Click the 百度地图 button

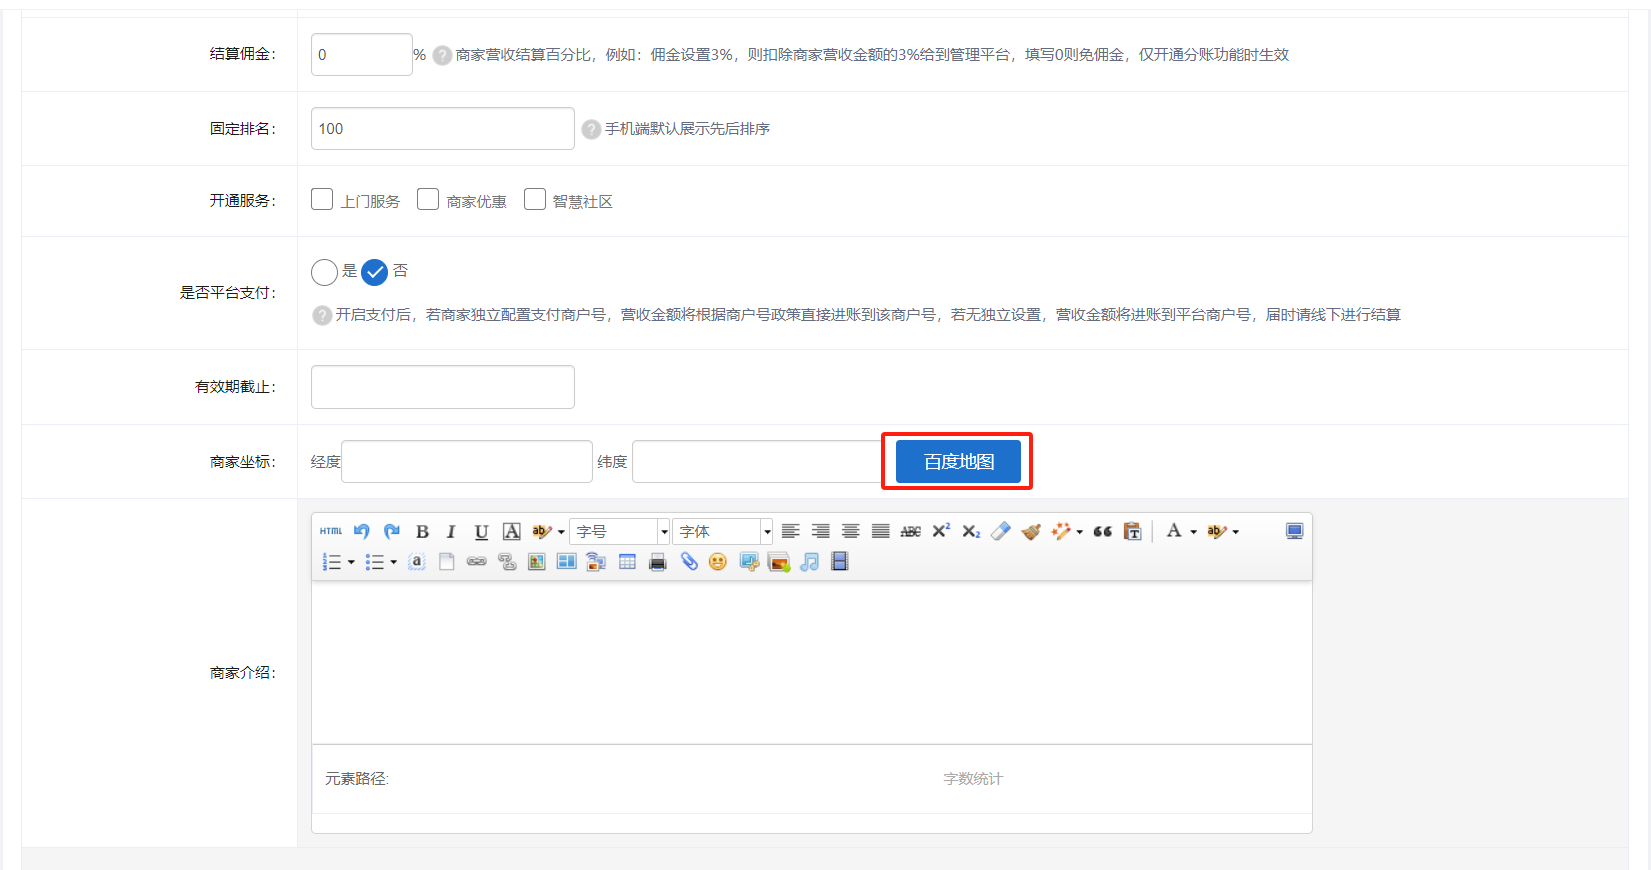coord(958,462)
